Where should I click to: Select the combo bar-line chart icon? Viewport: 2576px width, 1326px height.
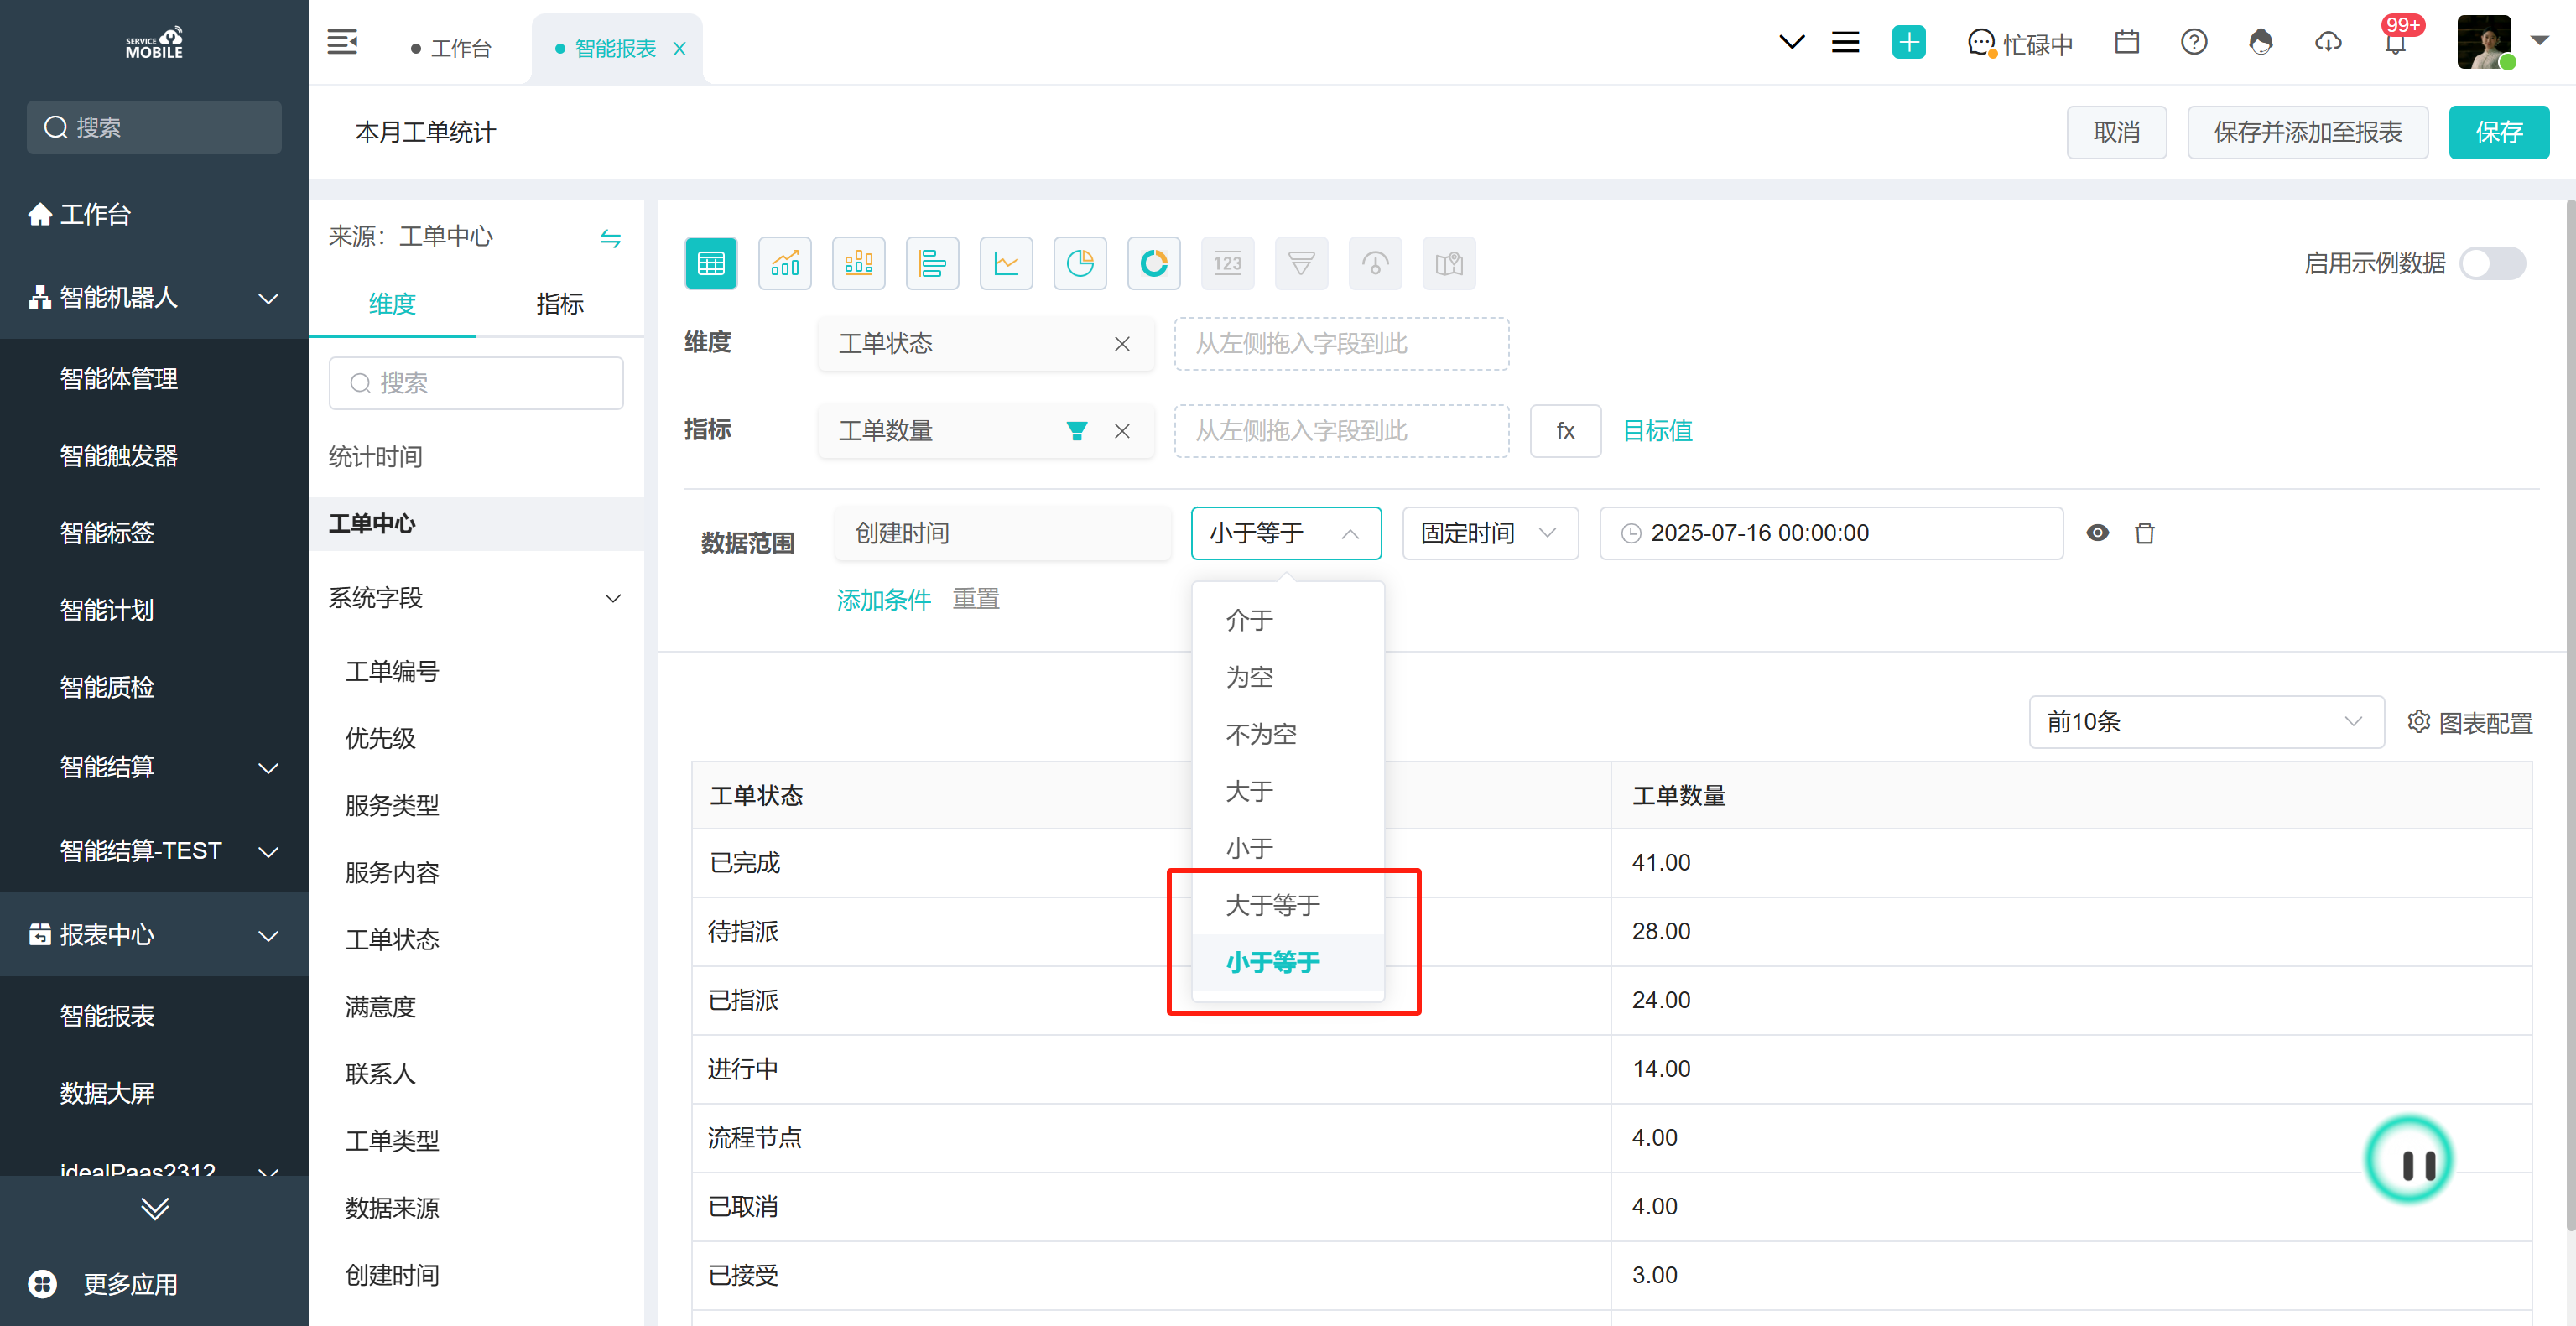point(785,263)
